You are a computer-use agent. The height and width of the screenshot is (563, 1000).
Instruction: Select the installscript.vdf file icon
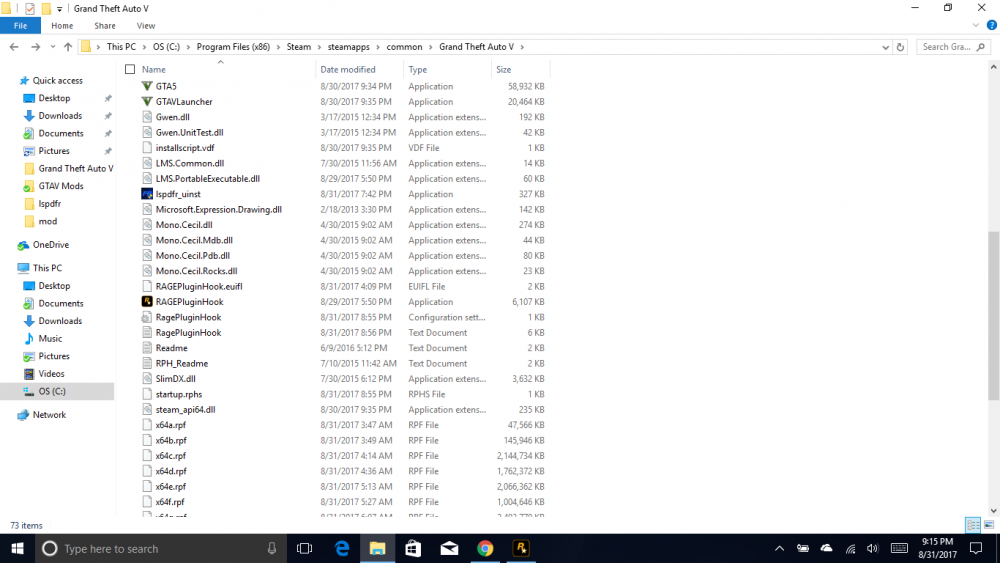click(147, 148)
